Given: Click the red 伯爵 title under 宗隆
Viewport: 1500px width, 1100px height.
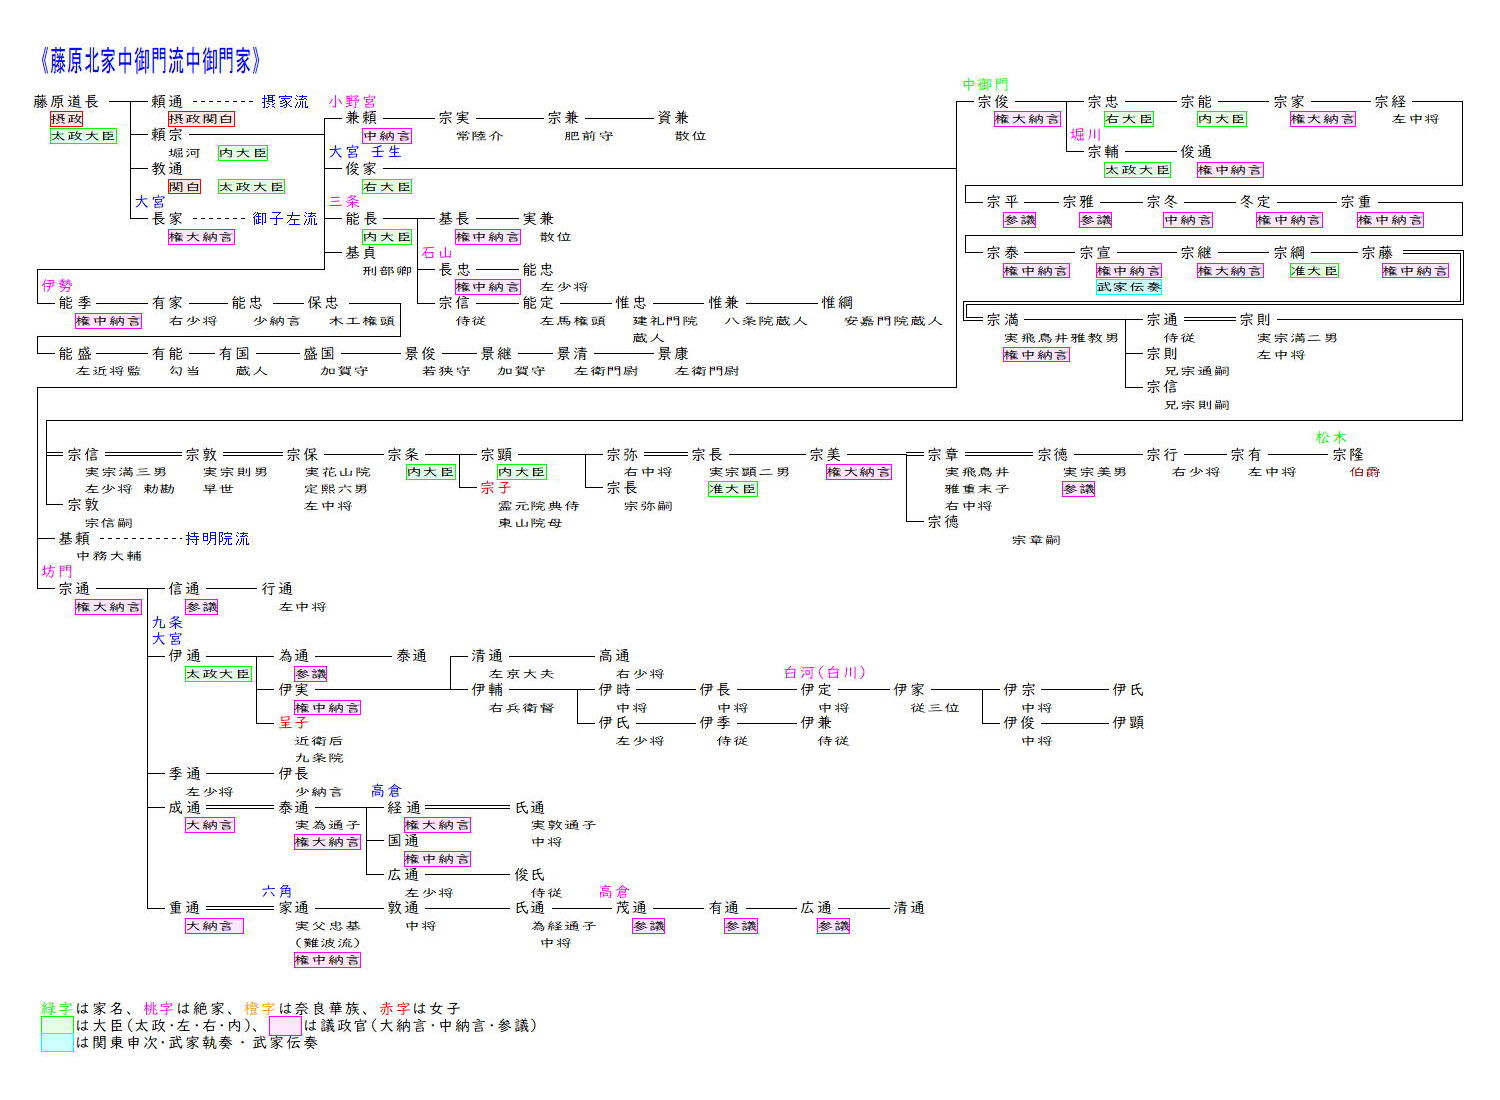Looking at the screenshot, I should point(1364,472).
